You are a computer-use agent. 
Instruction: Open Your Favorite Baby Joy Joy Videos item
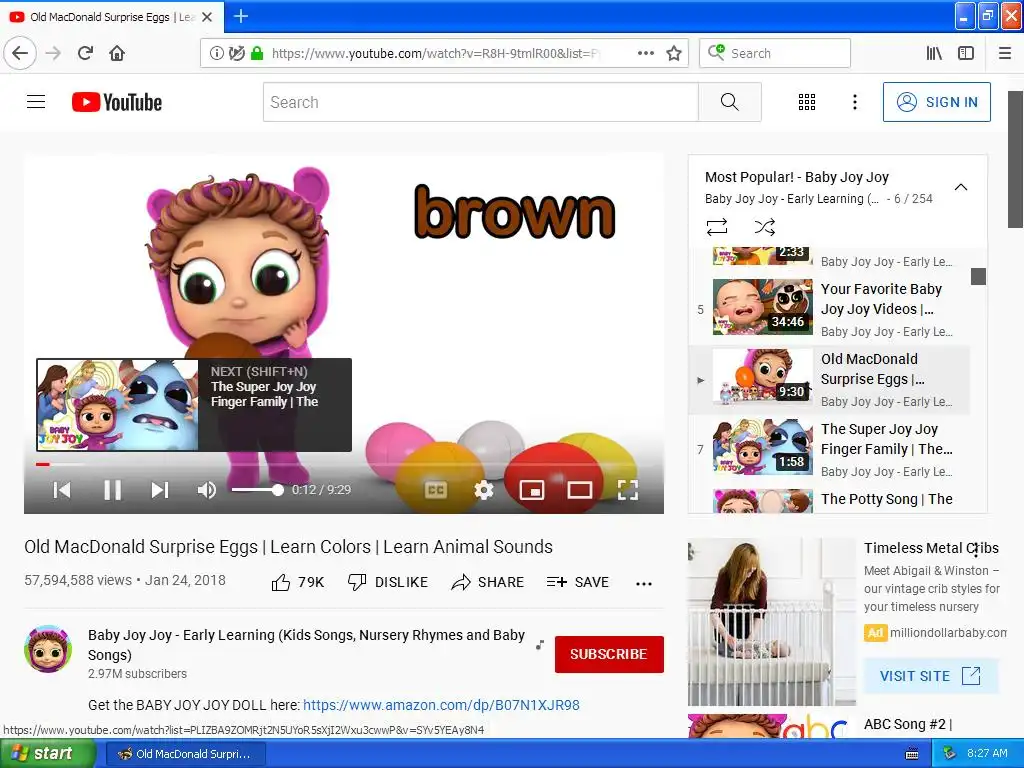tap(829, 309)
